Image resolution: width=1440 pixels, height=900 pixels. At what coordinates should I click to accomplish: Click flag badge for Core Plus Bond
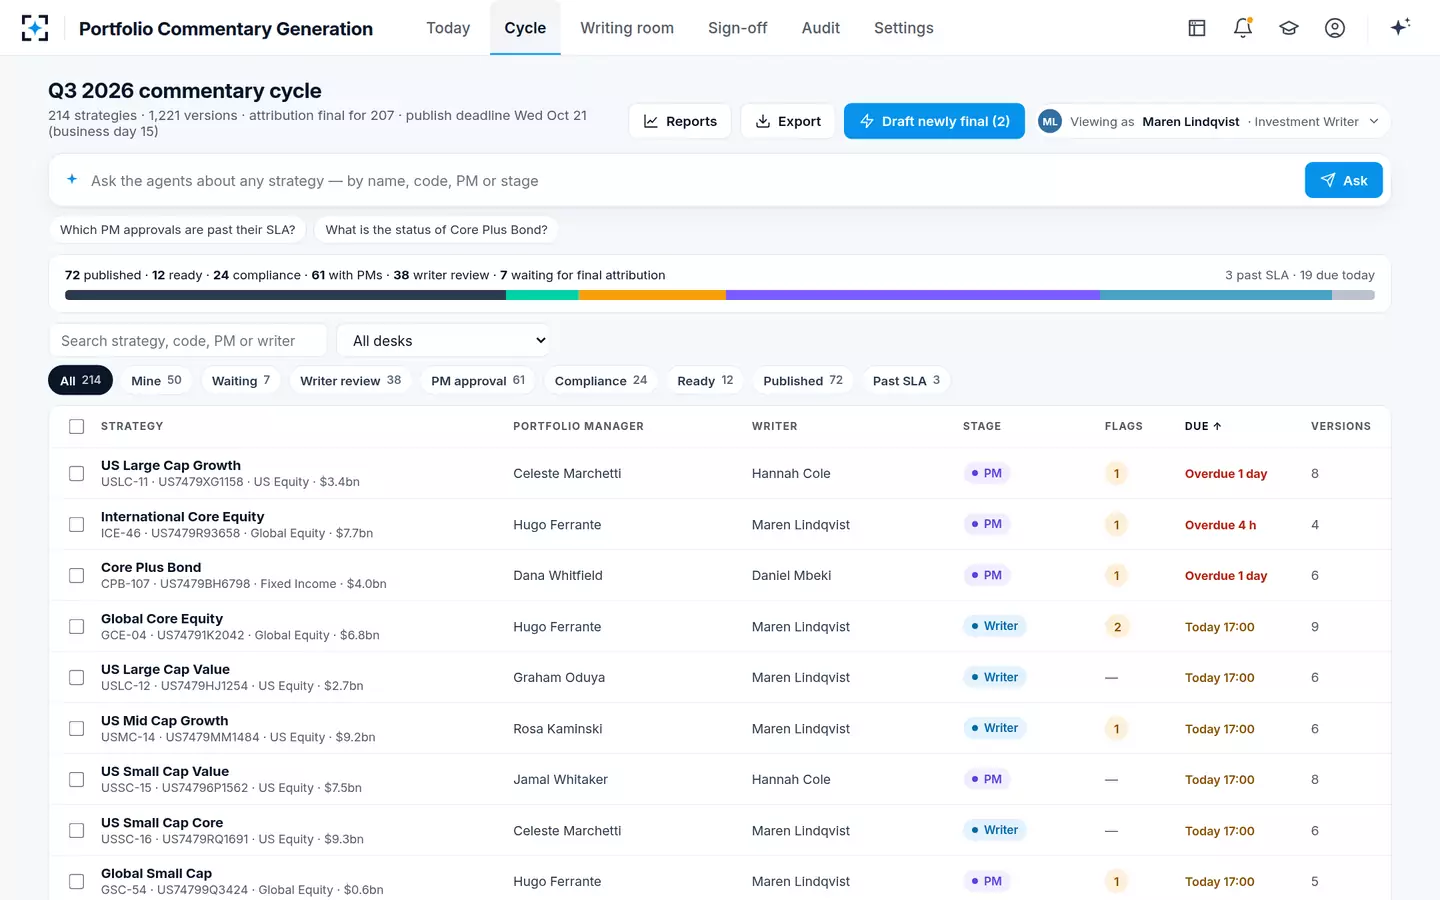[x=1117, y=576]
